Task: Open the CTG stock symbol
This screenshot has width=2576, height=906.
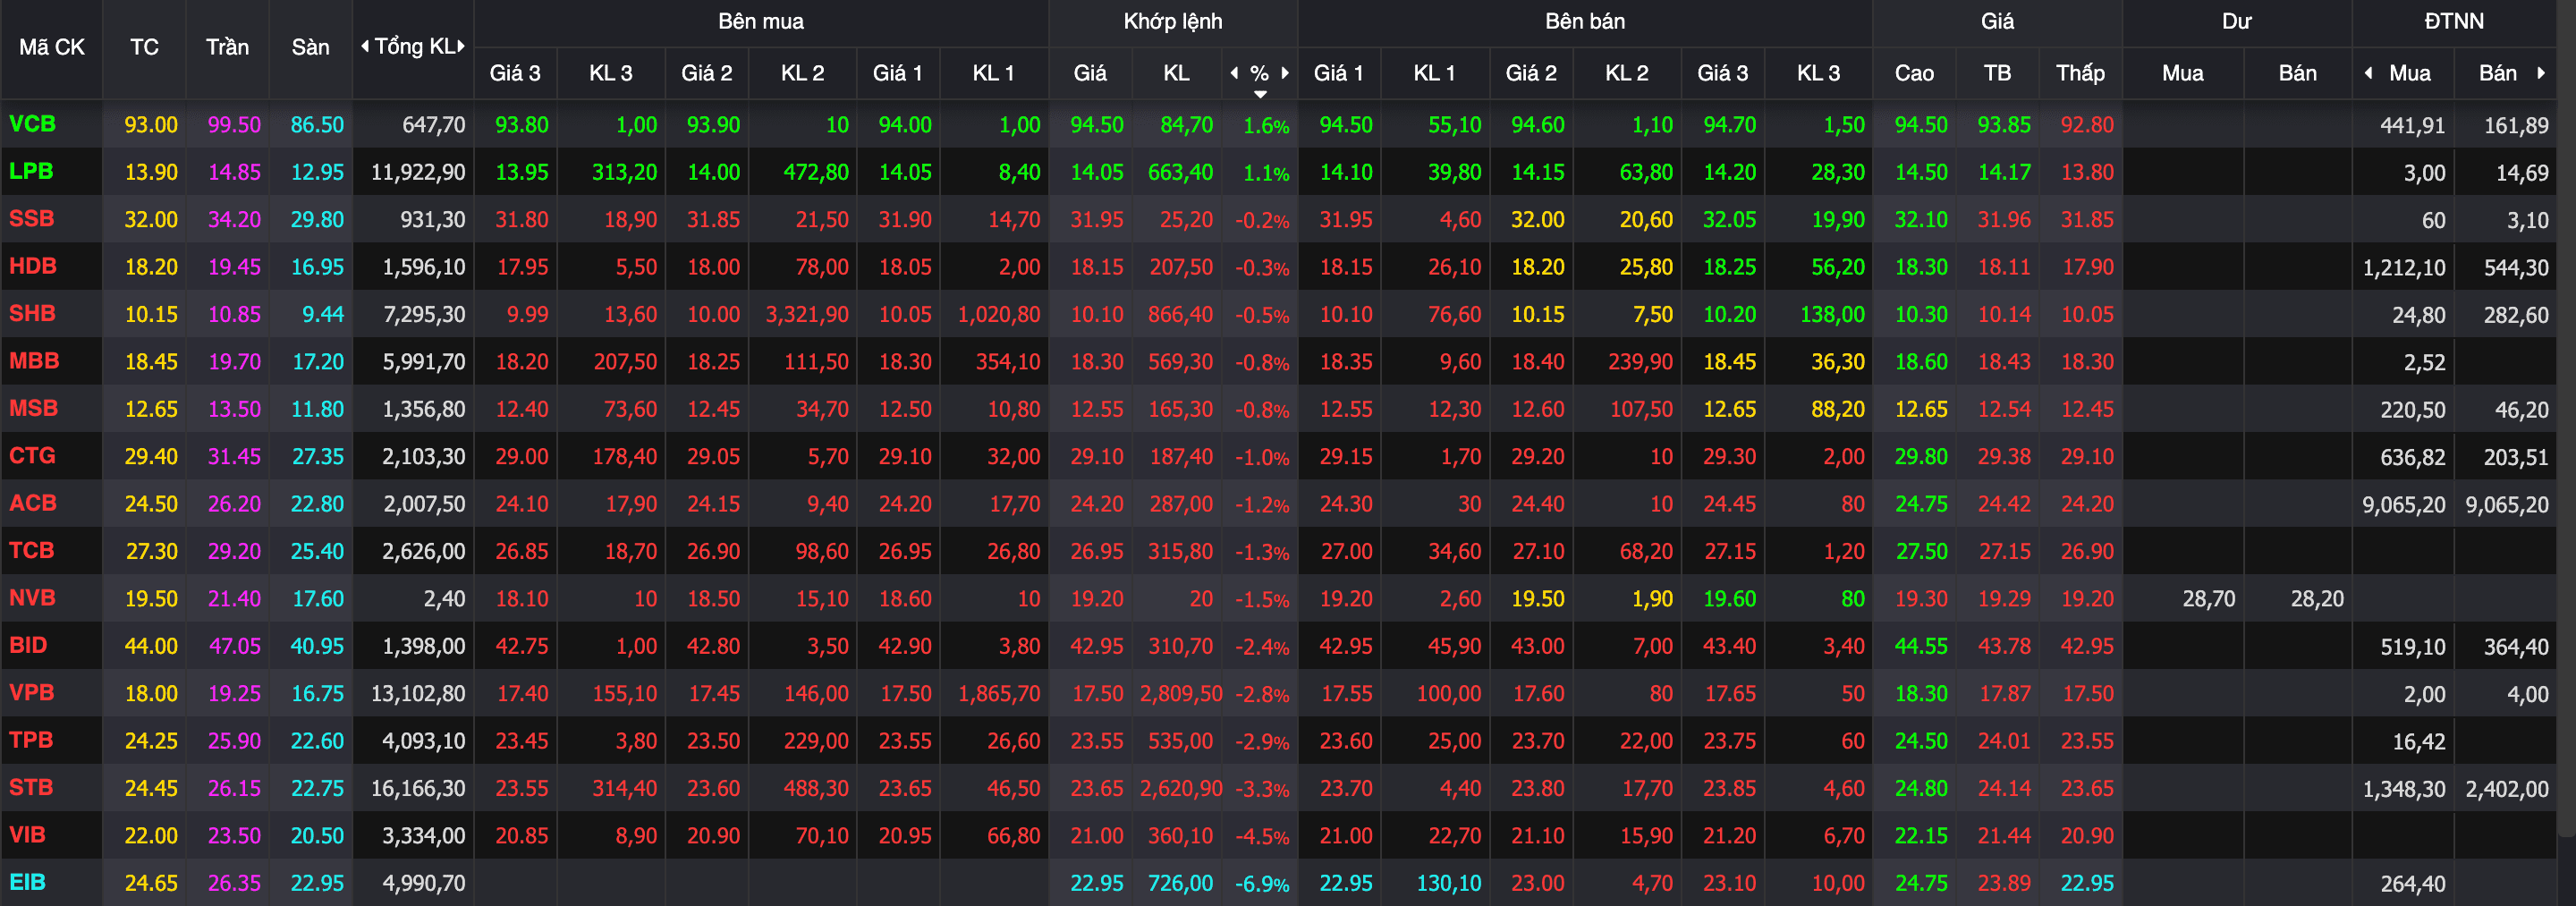Action: tap(32, 455)
